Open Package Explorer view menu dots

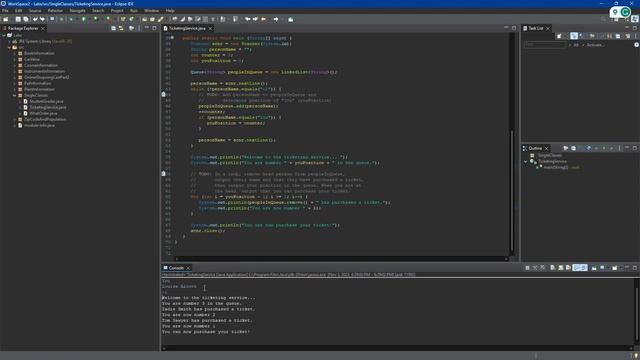tap(139, 28)
